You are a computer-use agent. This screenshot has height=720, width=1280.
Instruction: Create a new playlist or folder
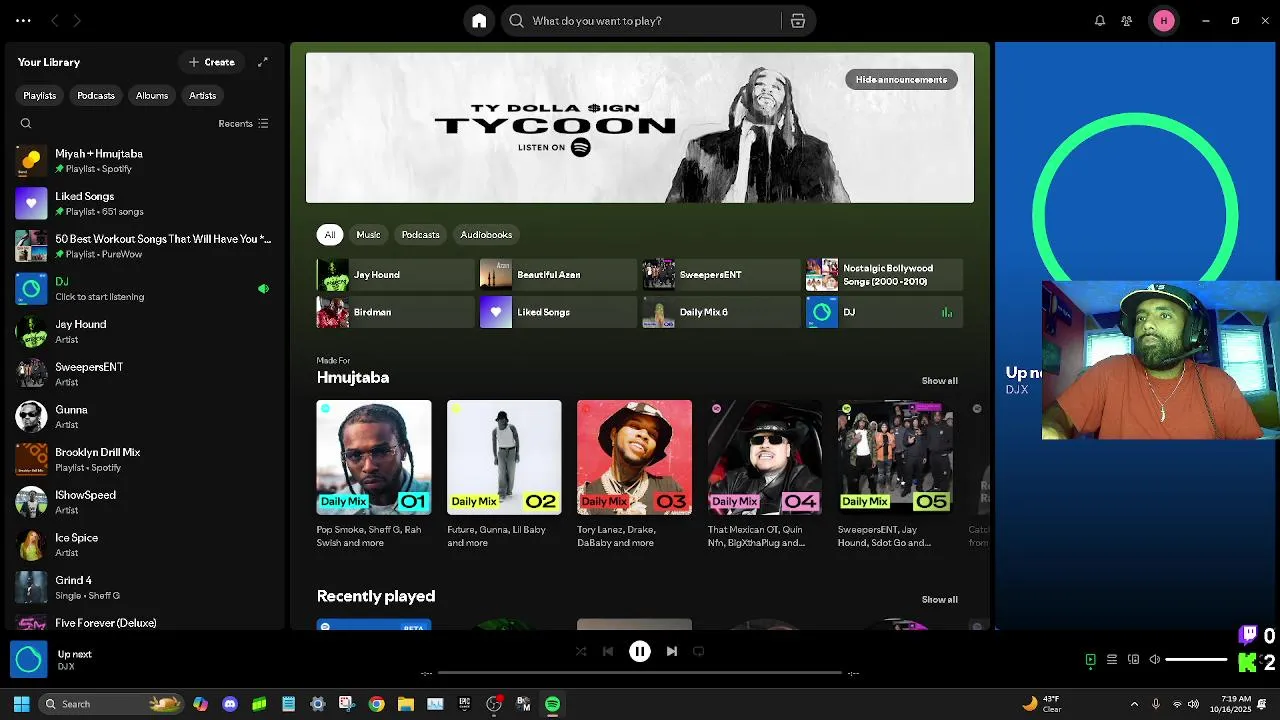[212, 62]
